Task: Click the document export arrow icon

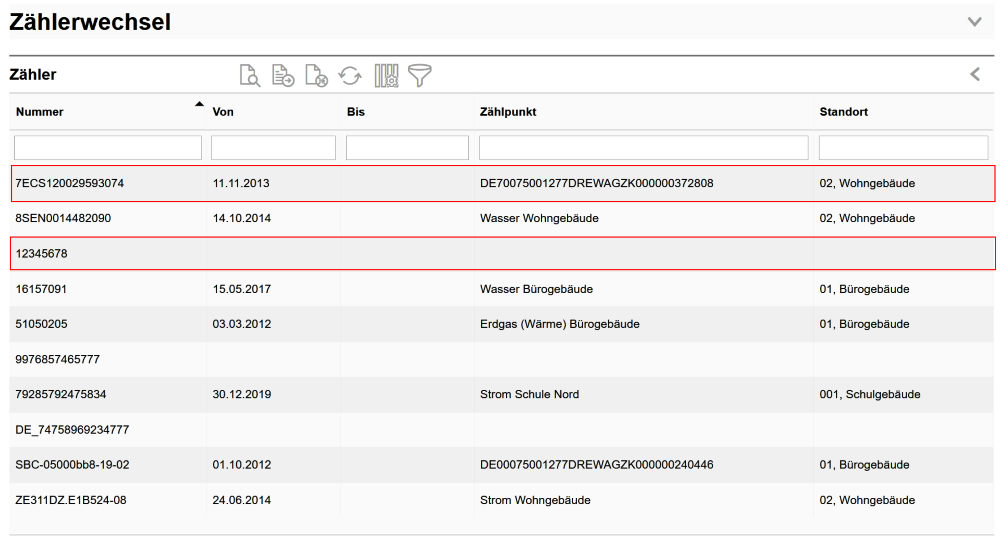Action: pyautogui.click(x=283, y=75)
